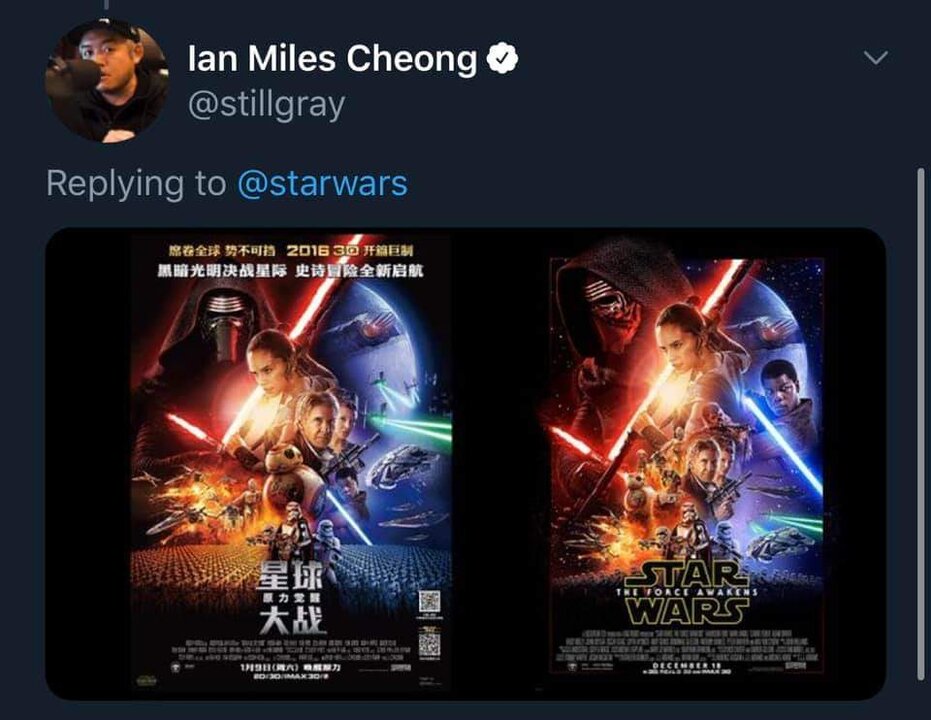
Task: Open the @starwars mention link
Action: (x=322, y=183)
